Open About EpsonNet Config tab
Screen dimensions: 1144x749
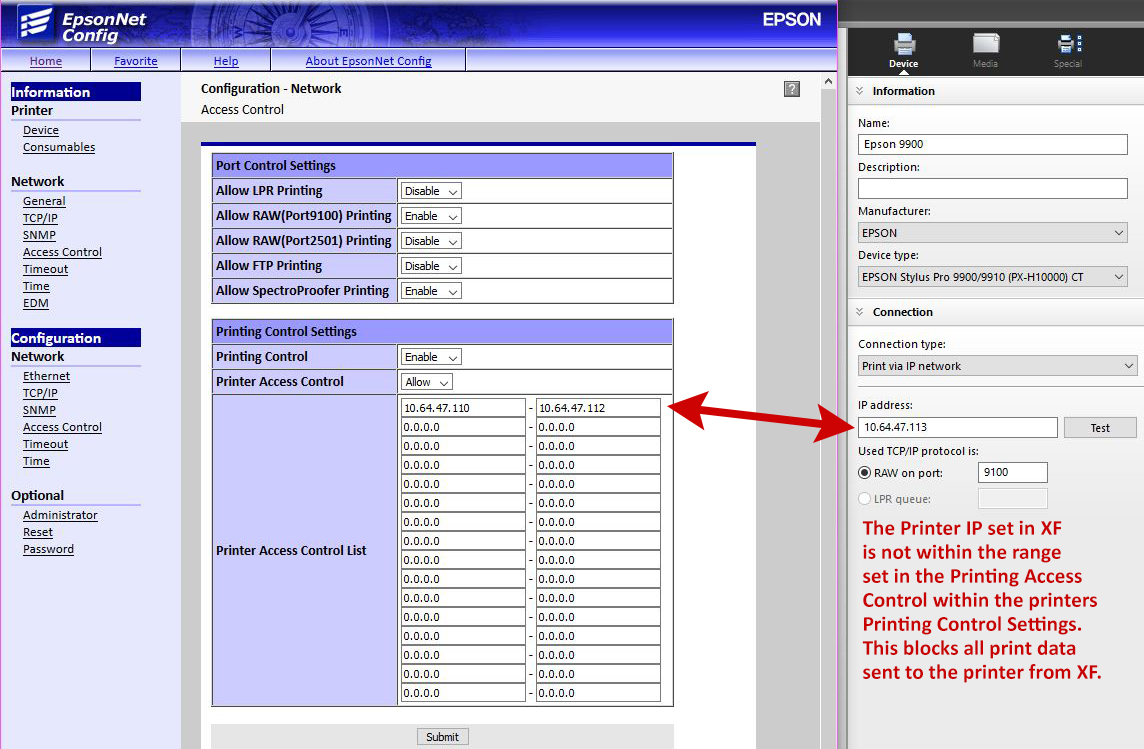pos(368,61)
